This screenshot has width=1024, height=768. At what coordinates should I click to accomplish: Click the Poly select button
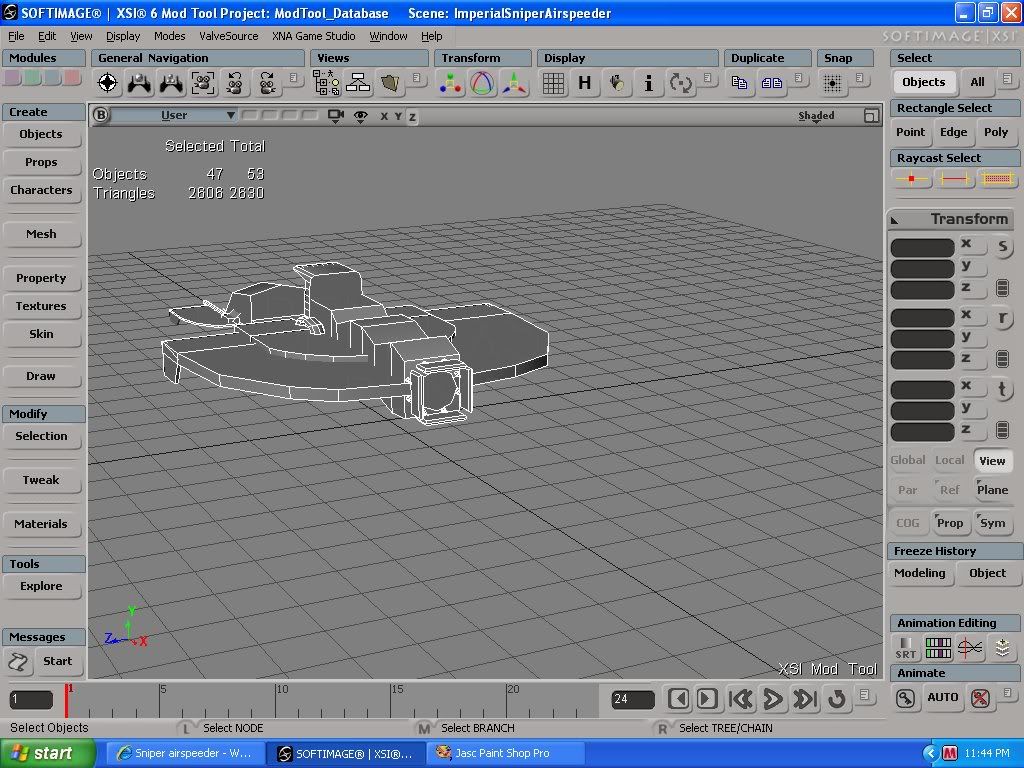click(996, 132)
